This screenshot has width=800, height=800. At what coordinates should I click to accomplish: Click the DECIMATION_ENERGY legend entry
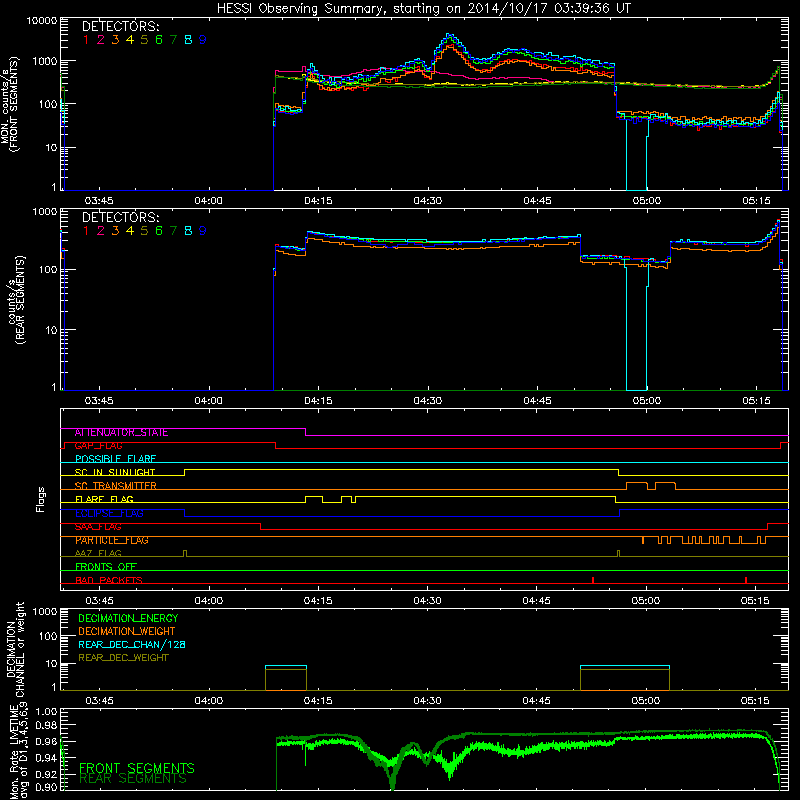coord(128,618)
